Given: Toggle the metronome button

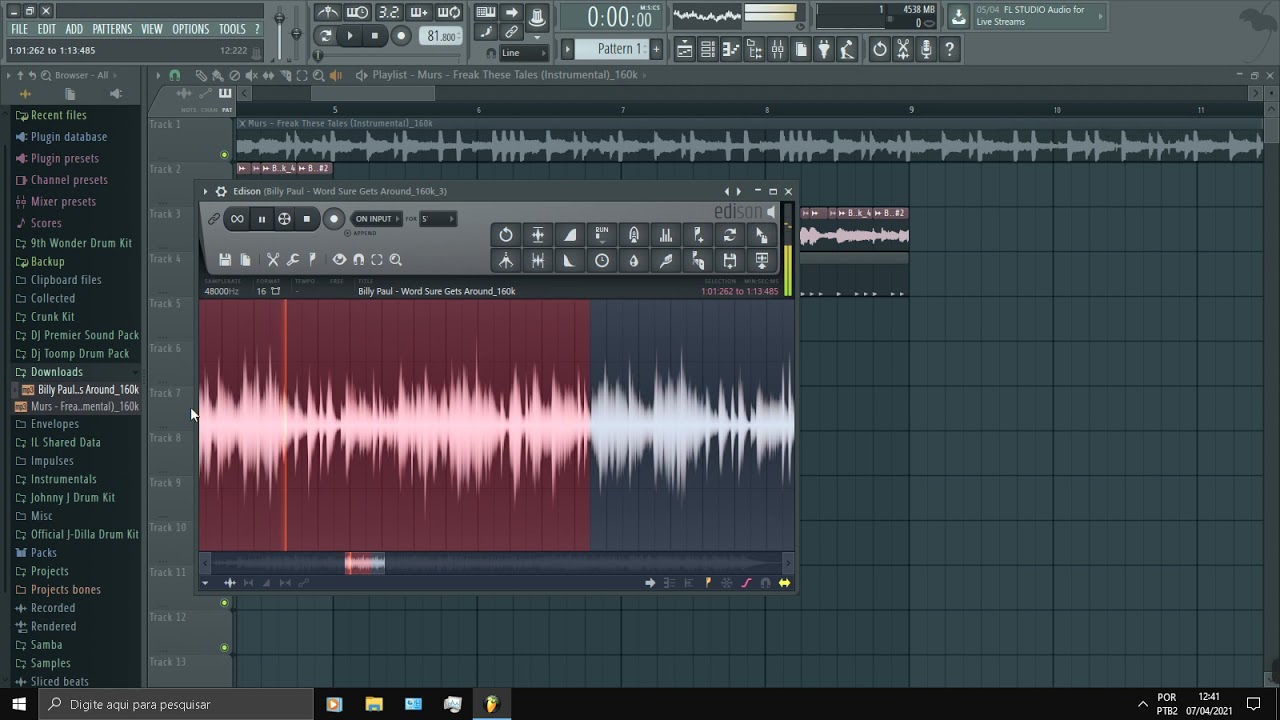Looking at the screenshot, I should point(327,11).
